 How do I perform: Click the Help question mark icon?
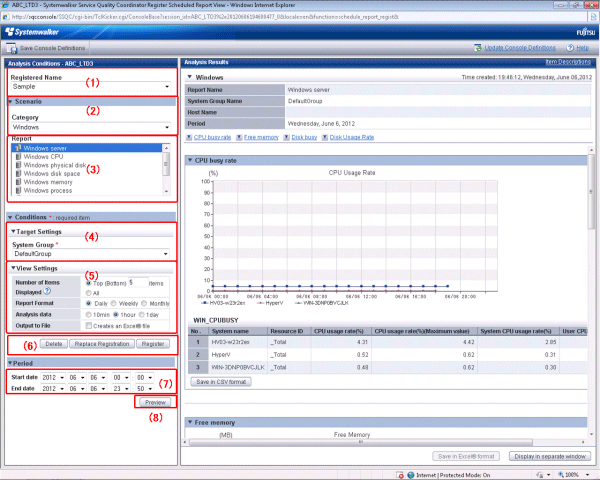tap(570, 48)
